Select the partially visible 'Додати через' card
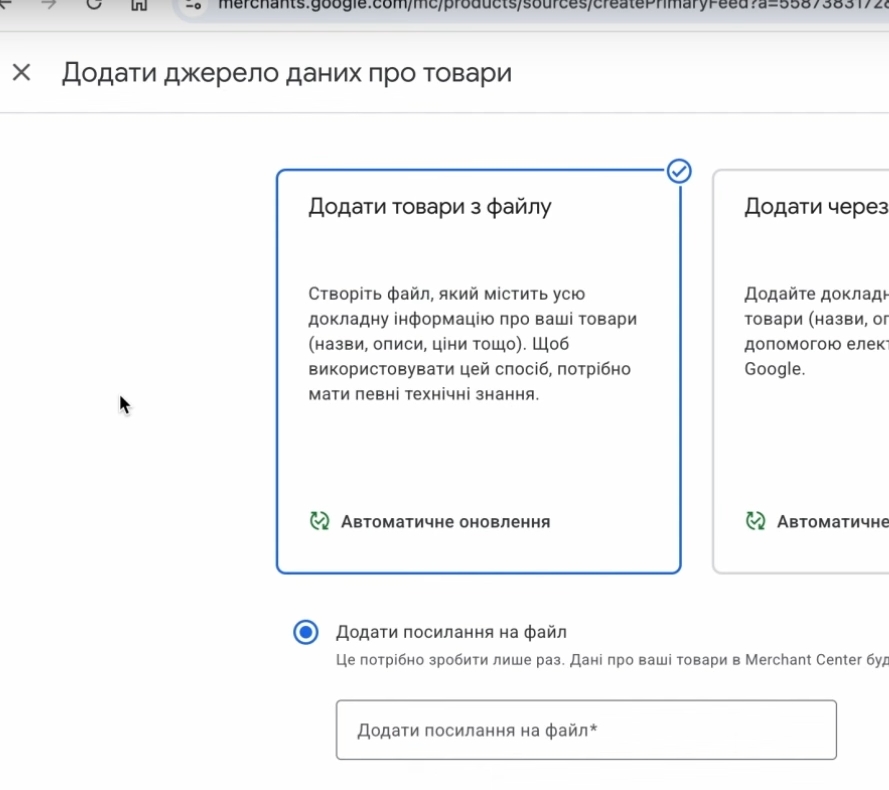This screenshot has width=889, height=790. 800,371
